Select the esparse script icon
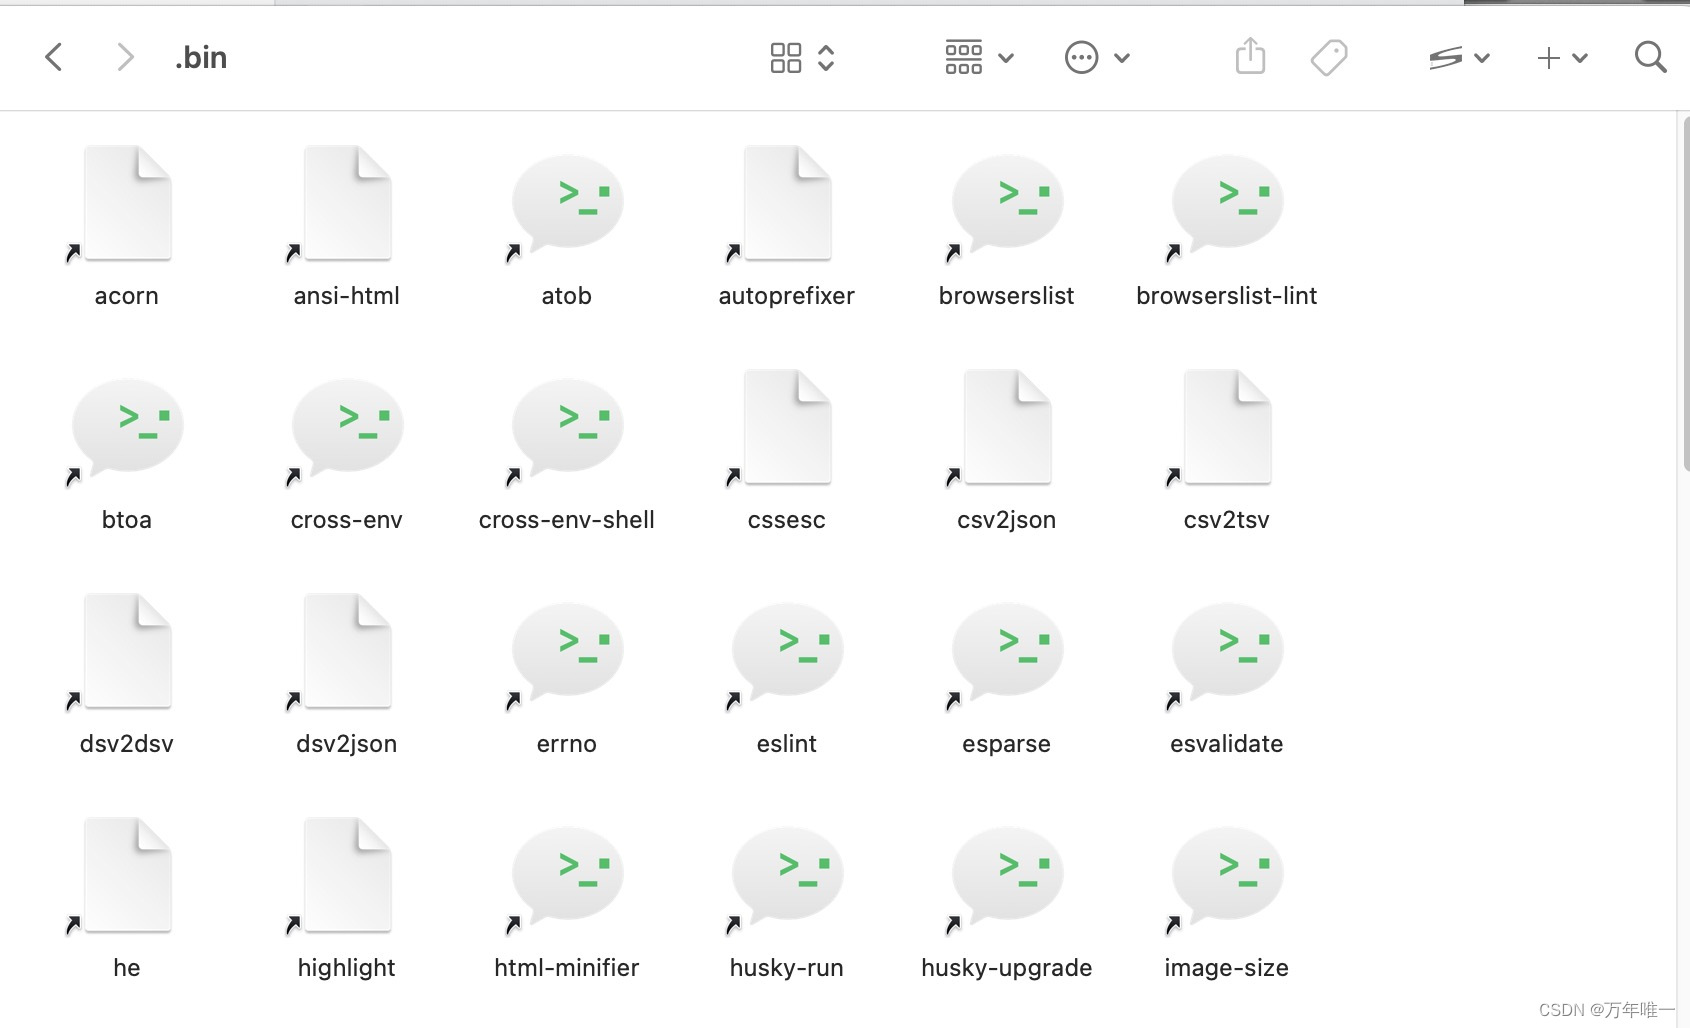Viewport: 1690px width, 1028px height. pos(1007,651)
